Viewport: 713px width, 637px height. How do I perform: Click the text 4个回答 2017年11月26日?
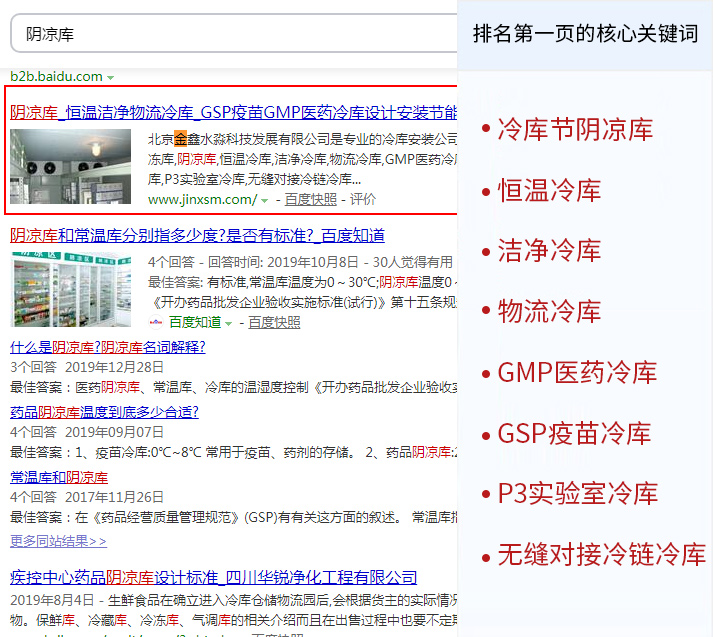click(87, 497)
